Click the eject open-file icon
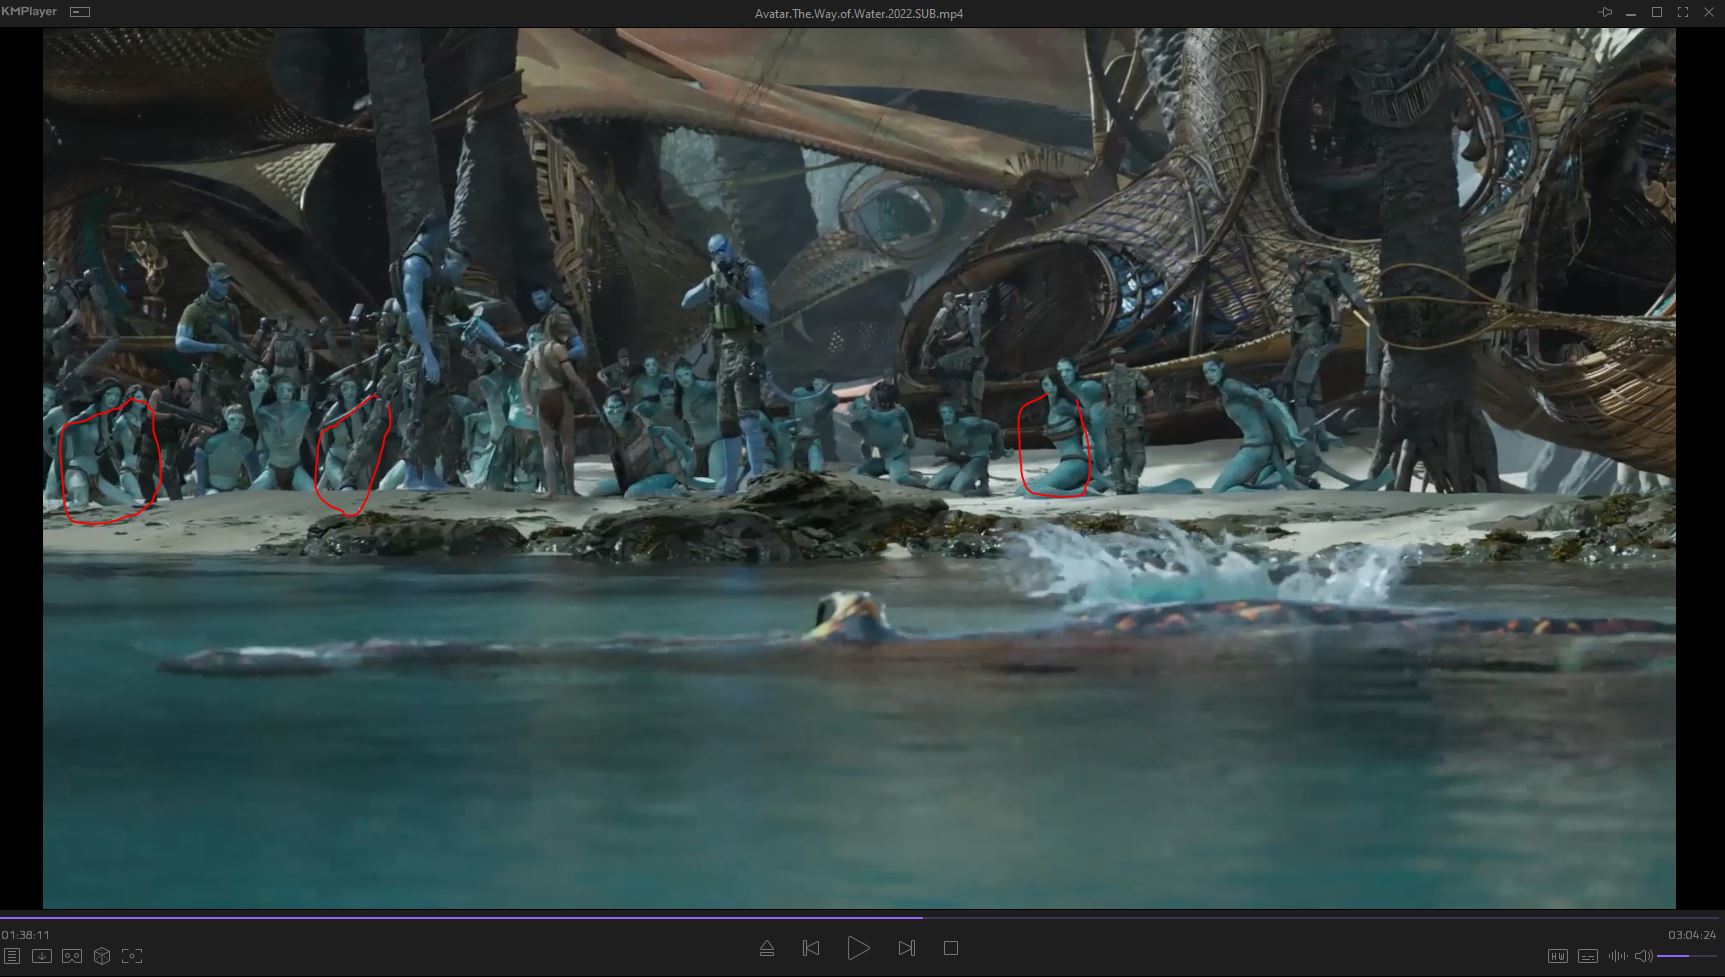1725x977 pixels. 767,948
